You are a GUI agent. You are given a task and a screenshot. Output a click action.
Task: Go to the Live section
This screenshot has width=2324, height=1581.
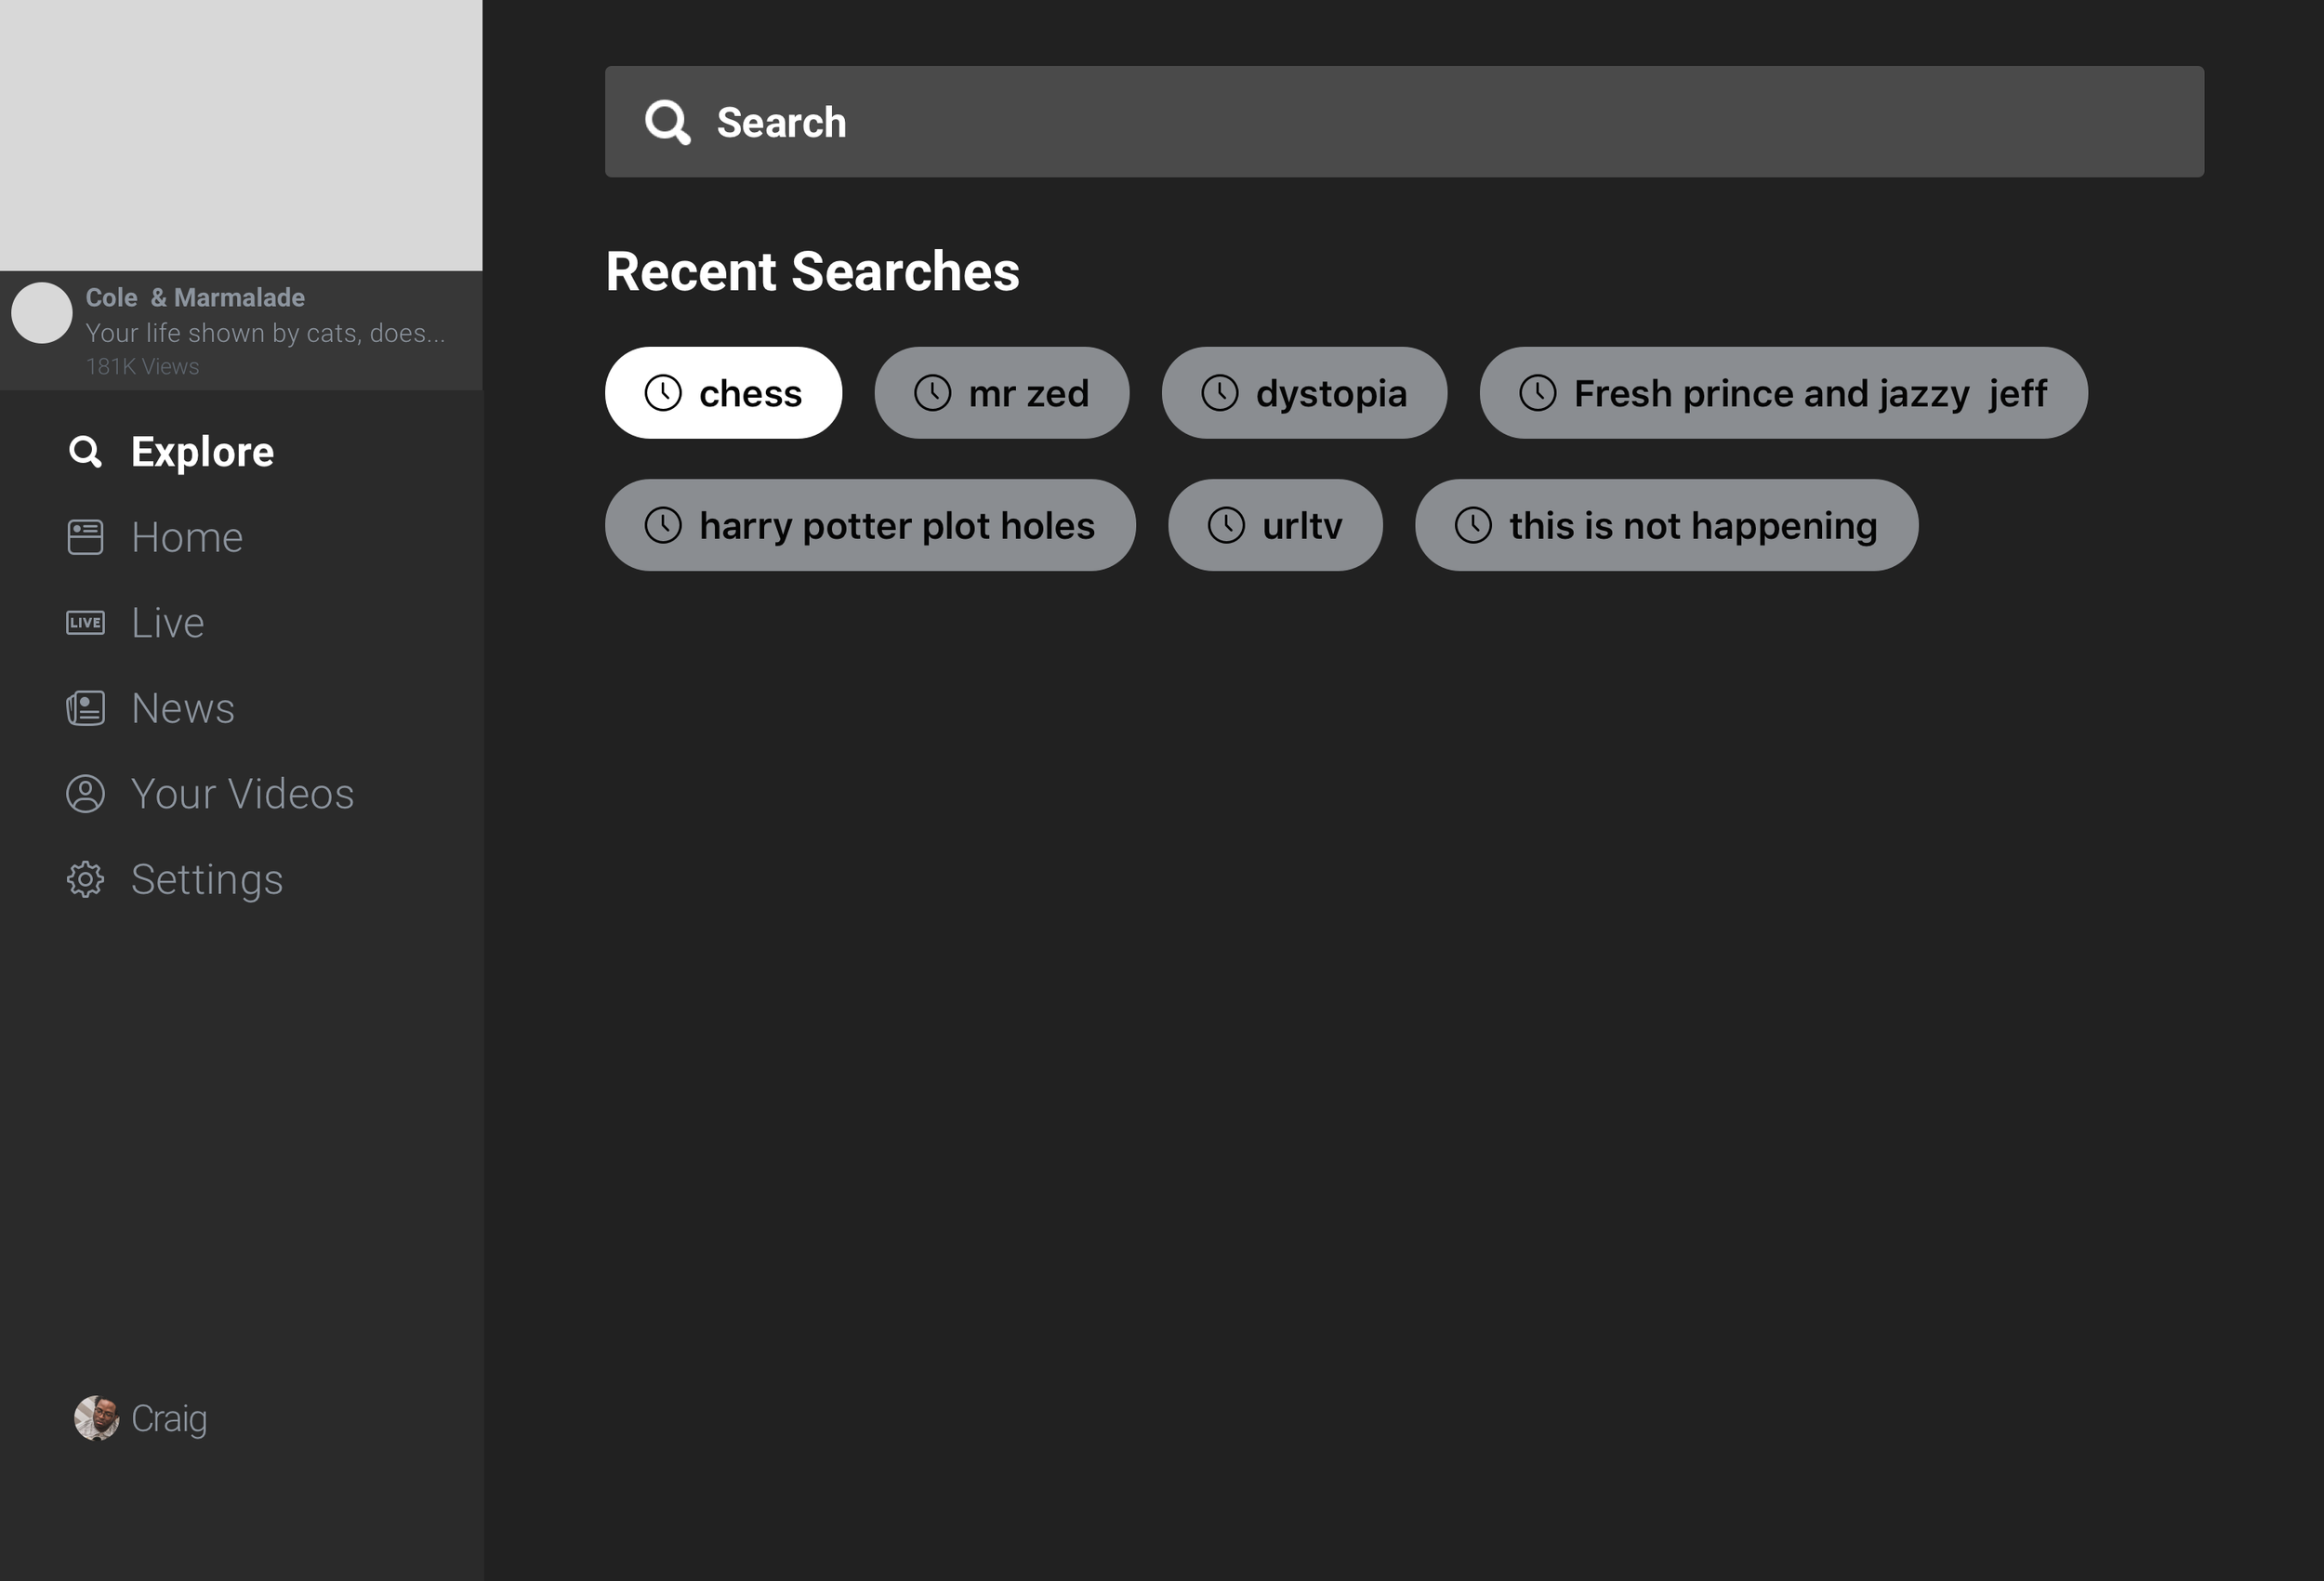point(168,623)
